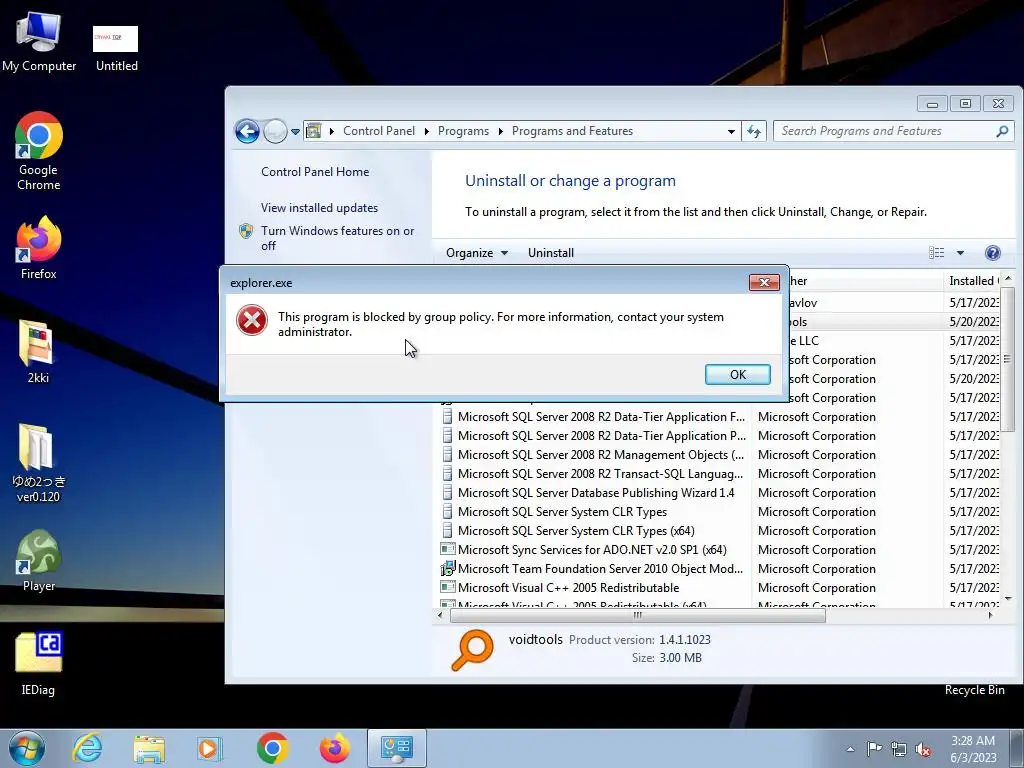Select Control Panel taskbar button
Viewport: 1024px width, 768px height.
(x=396, y=748)
